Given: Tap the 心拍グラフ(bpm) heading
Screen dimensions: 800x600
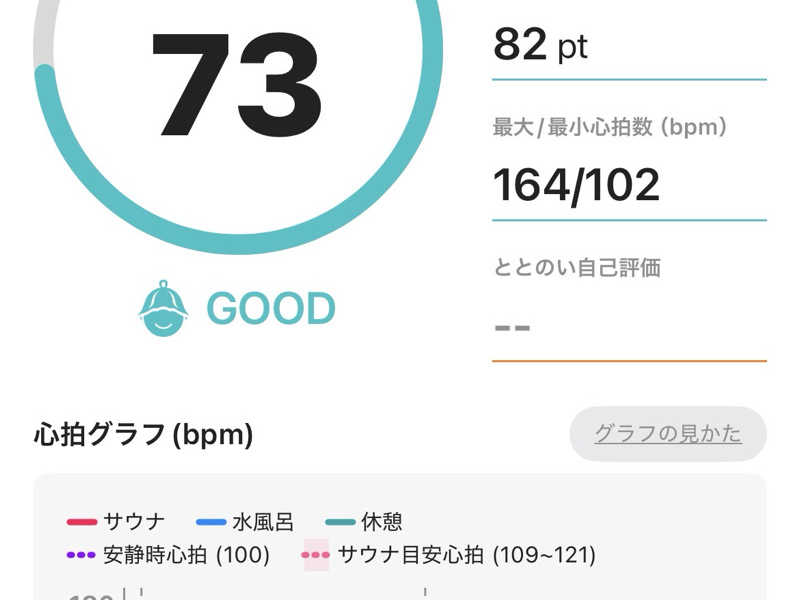Looking at the screenshot, I should tap(143, 435).
